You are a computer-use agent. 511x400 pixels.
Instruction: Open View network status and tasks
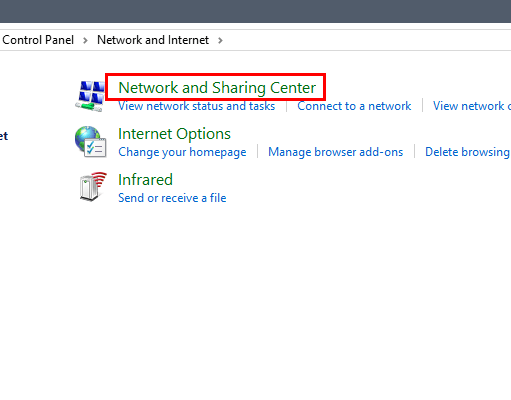click(197, 106)
